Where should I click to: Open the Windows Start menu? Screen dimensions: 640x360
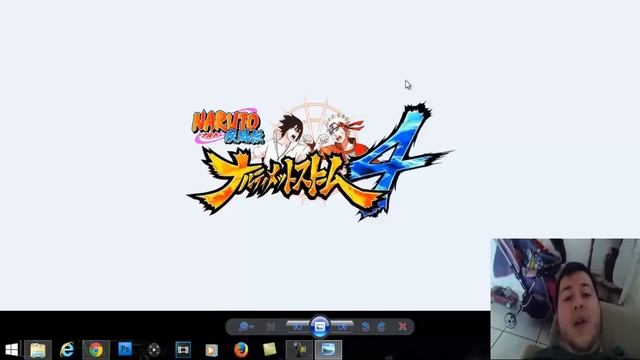(x=11, y=350)
